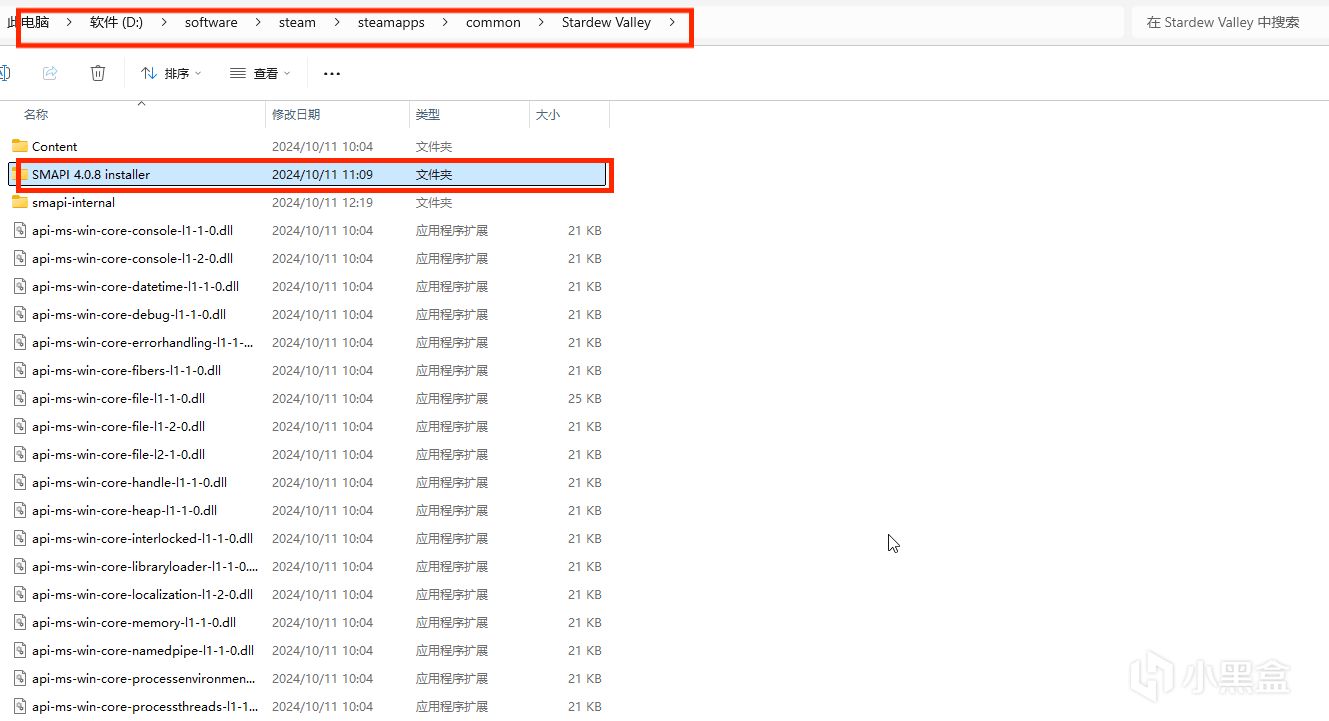The width and height of the screenshot is (1329, 721).
Task: Click the 25 KB size value
Action: coord(585,398)
